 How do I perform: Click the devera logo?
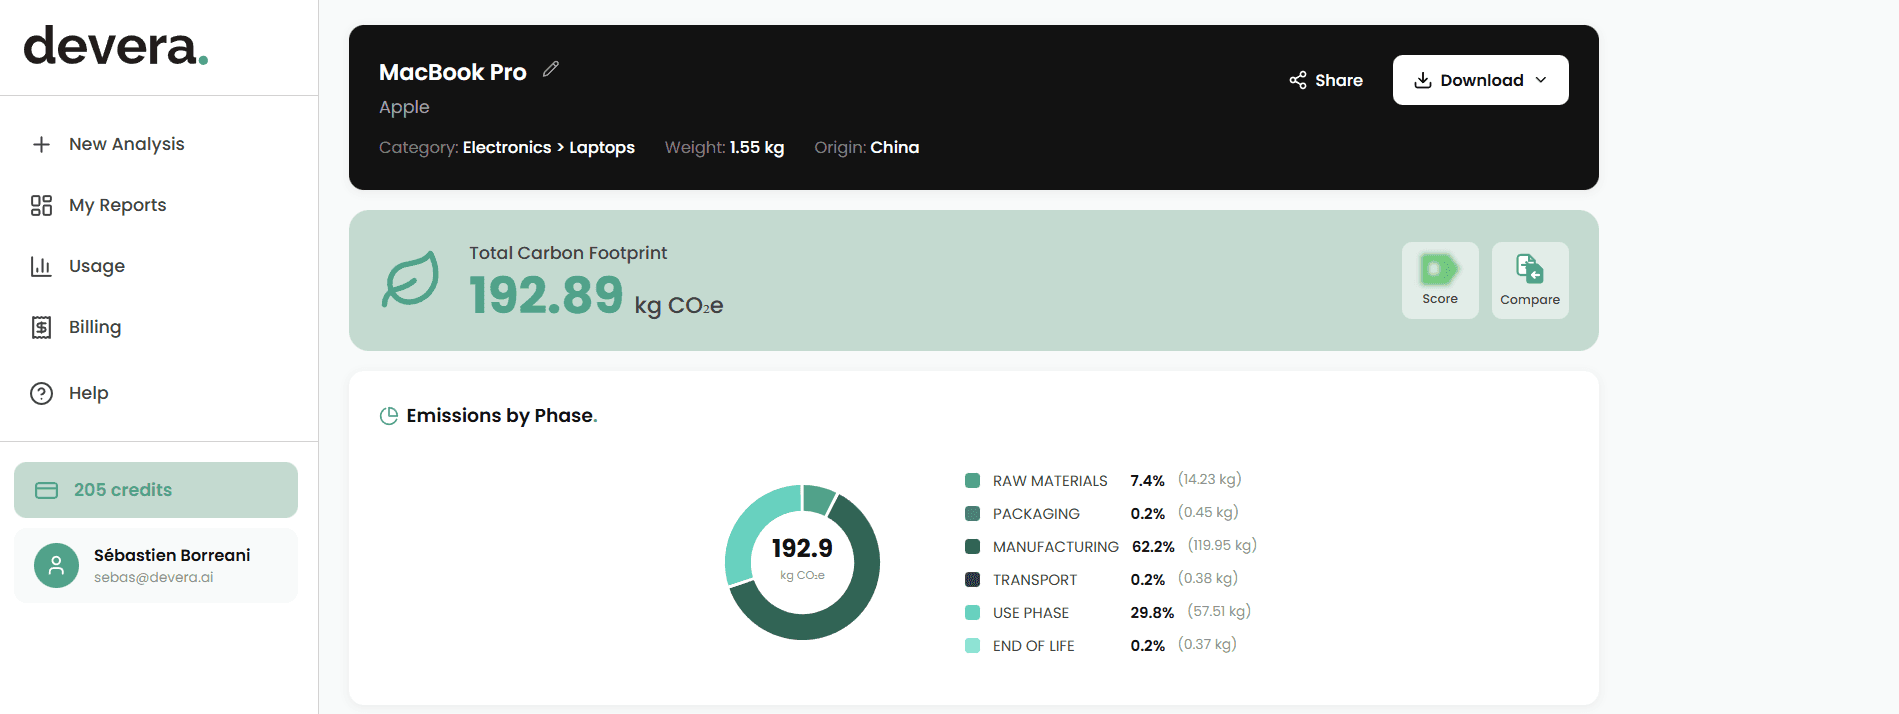pos(116,46)
